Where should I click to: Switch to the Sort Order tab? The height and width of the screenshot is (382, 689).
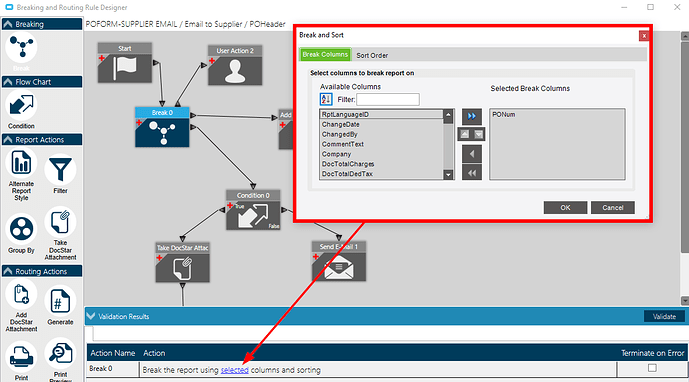tap(372, 55)
